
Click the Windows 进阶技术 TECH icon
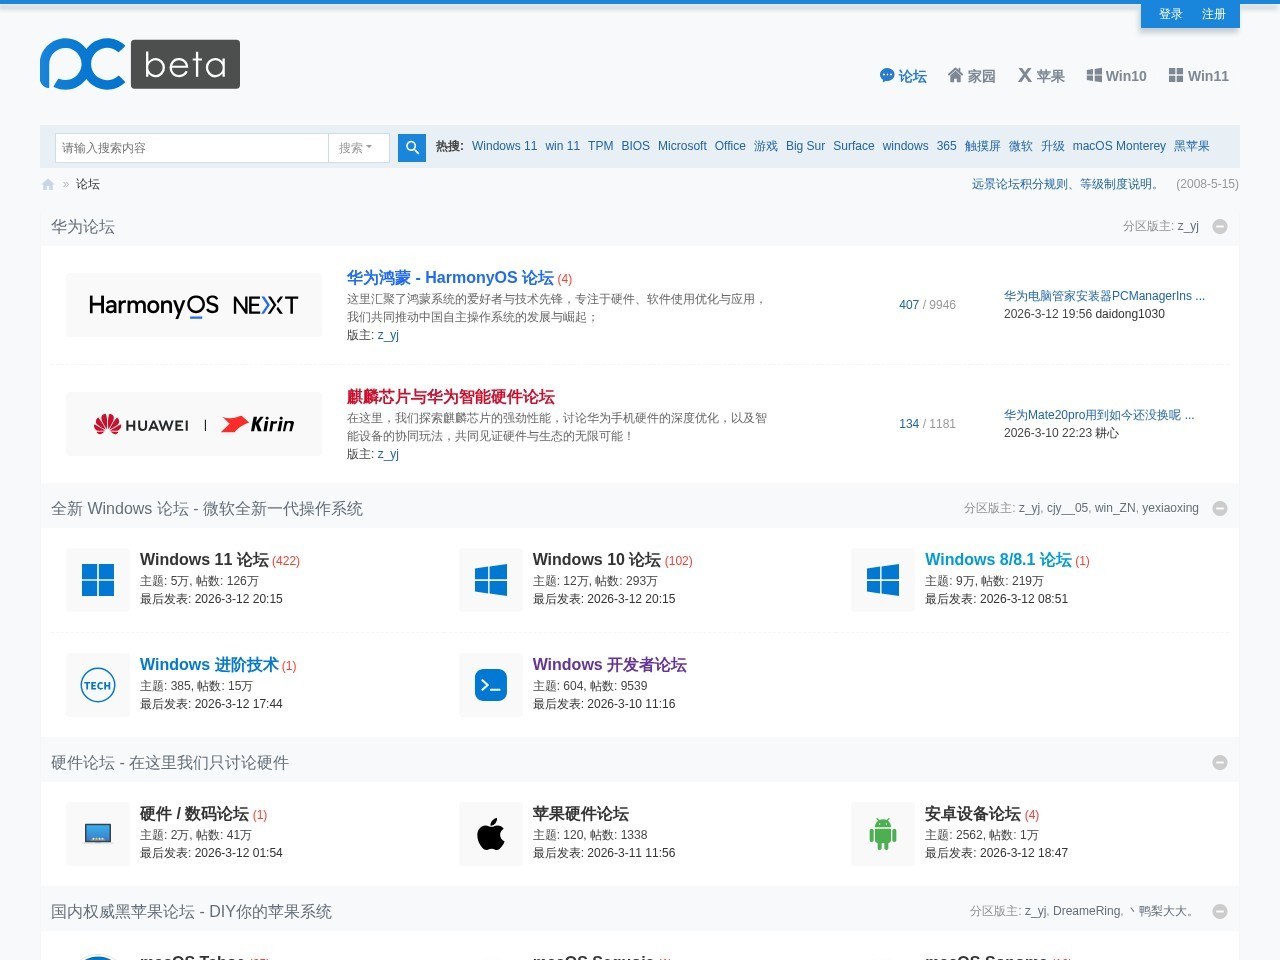click(x=98, y=685)
